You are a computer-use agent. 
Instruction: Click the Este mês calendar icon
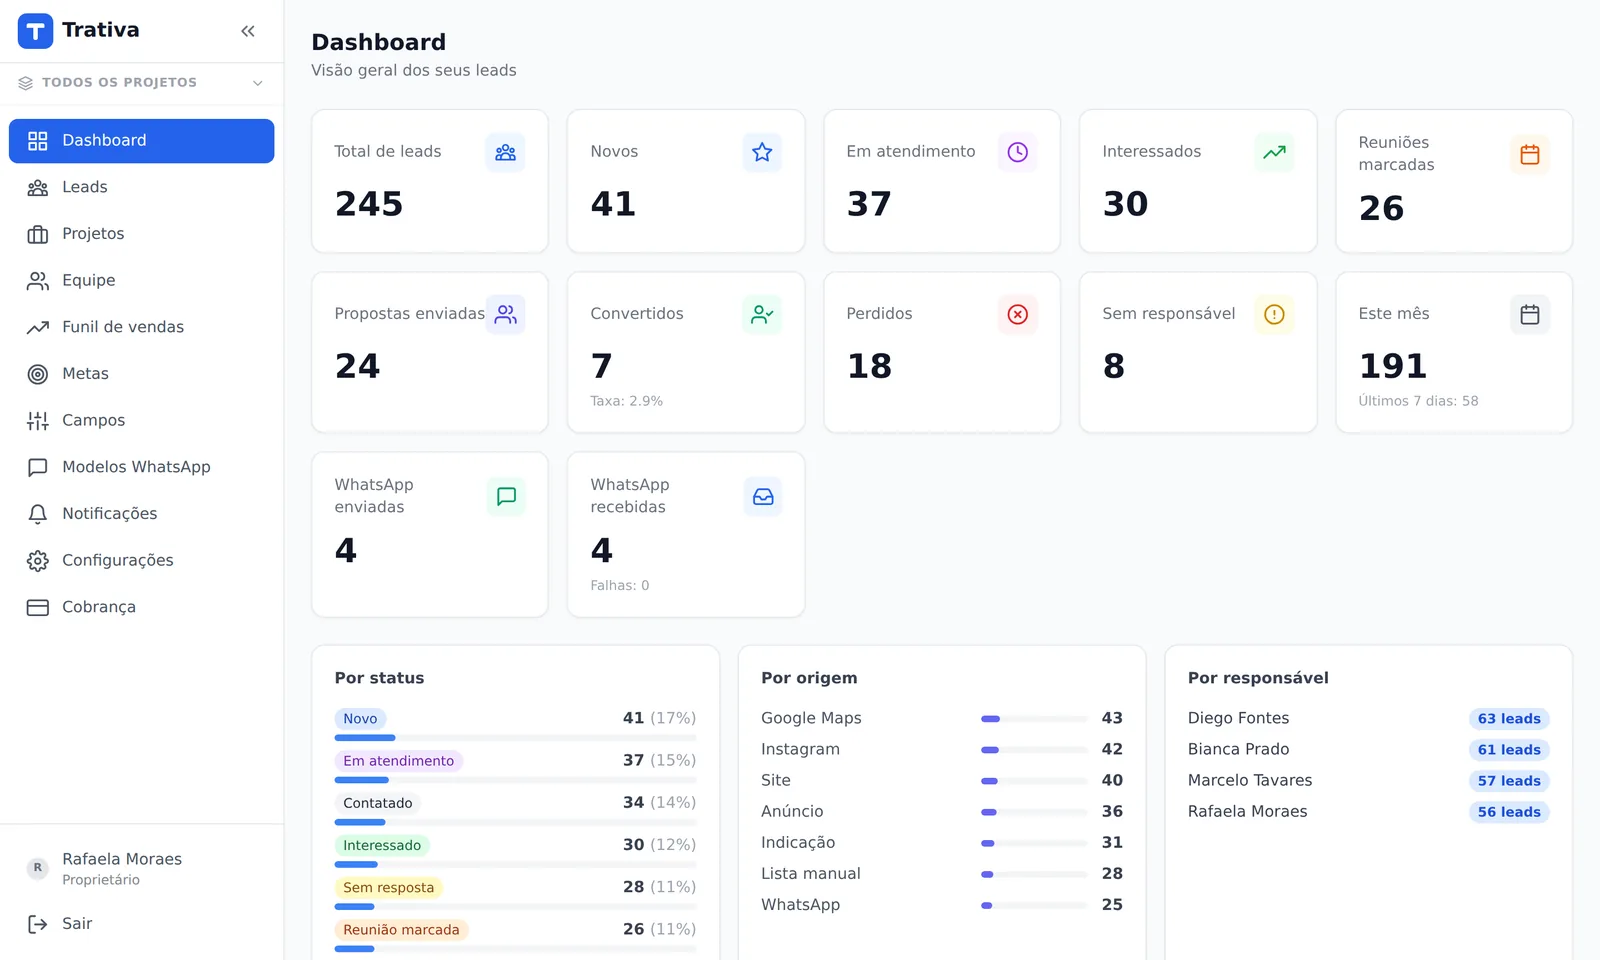[x=1530, y=315]
